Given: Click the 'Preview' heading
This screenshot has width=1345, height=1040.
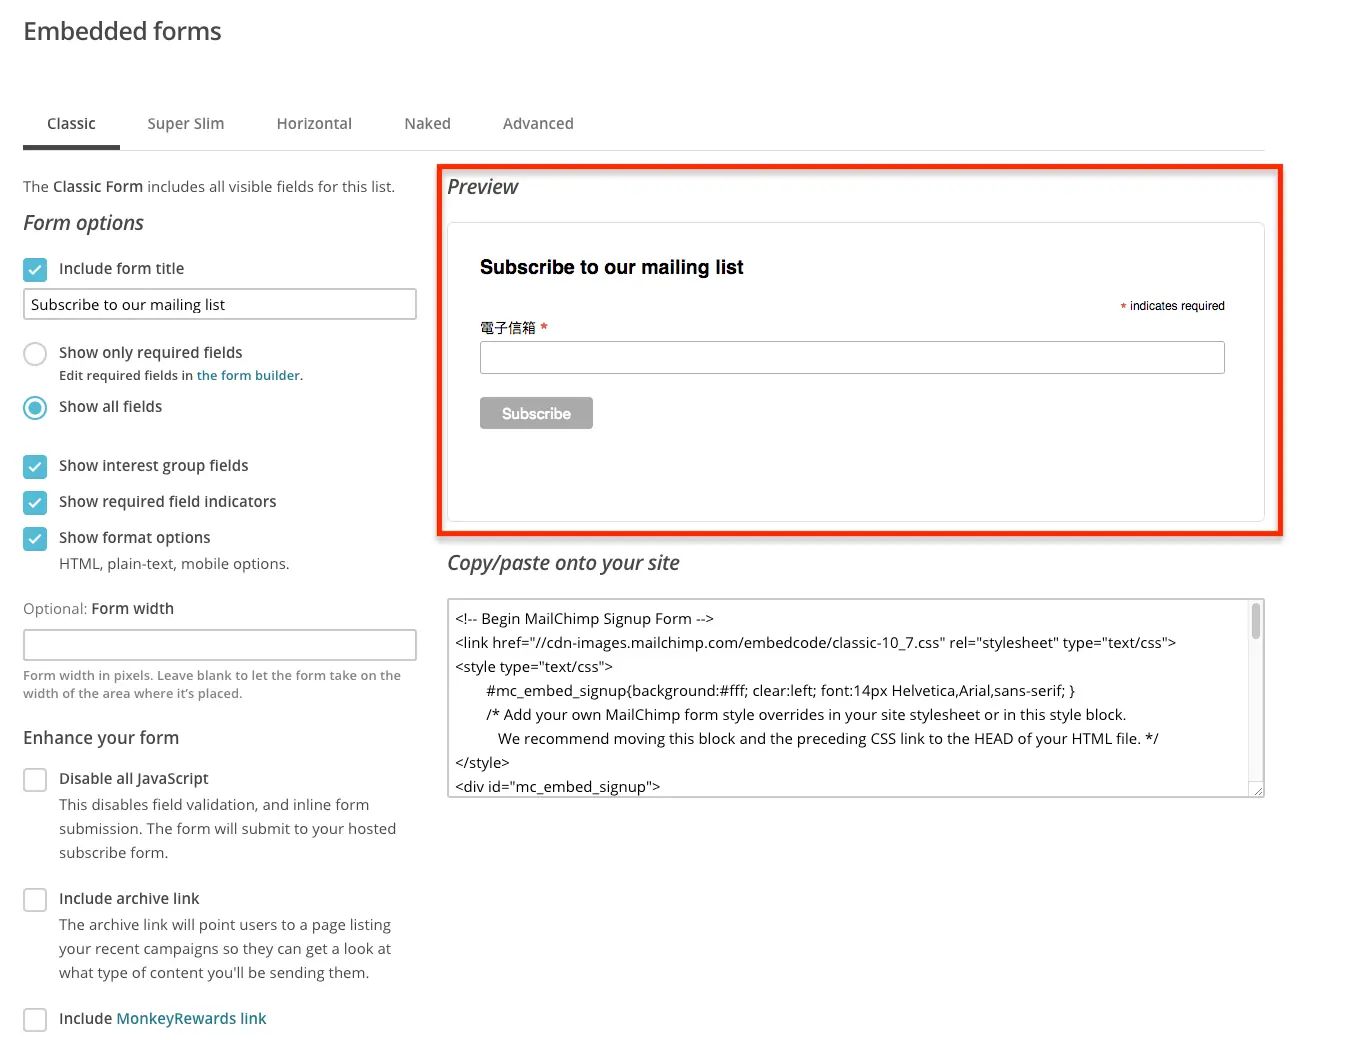Looking at the screenshot, I should click(482, 187).
